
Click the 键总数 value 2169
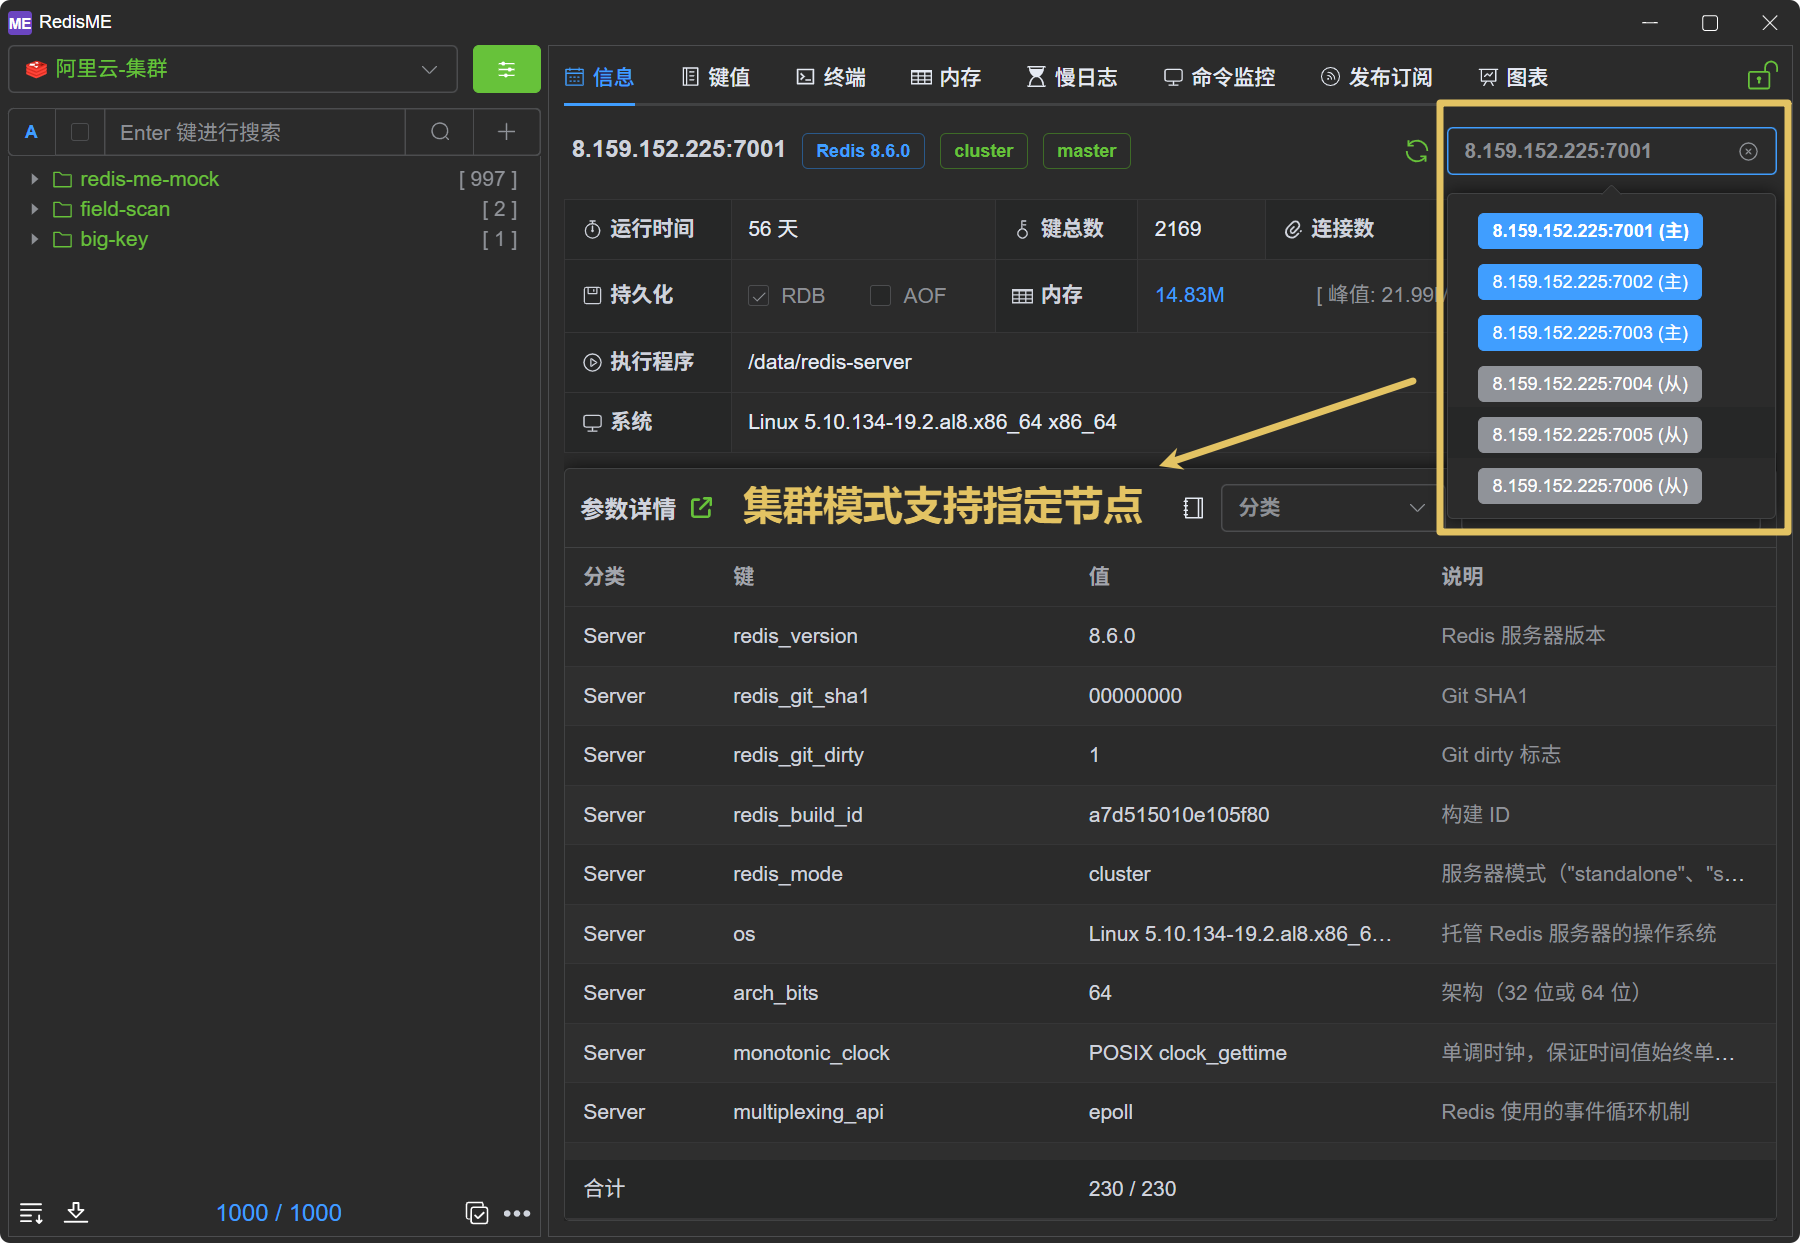pos(1178,229)
